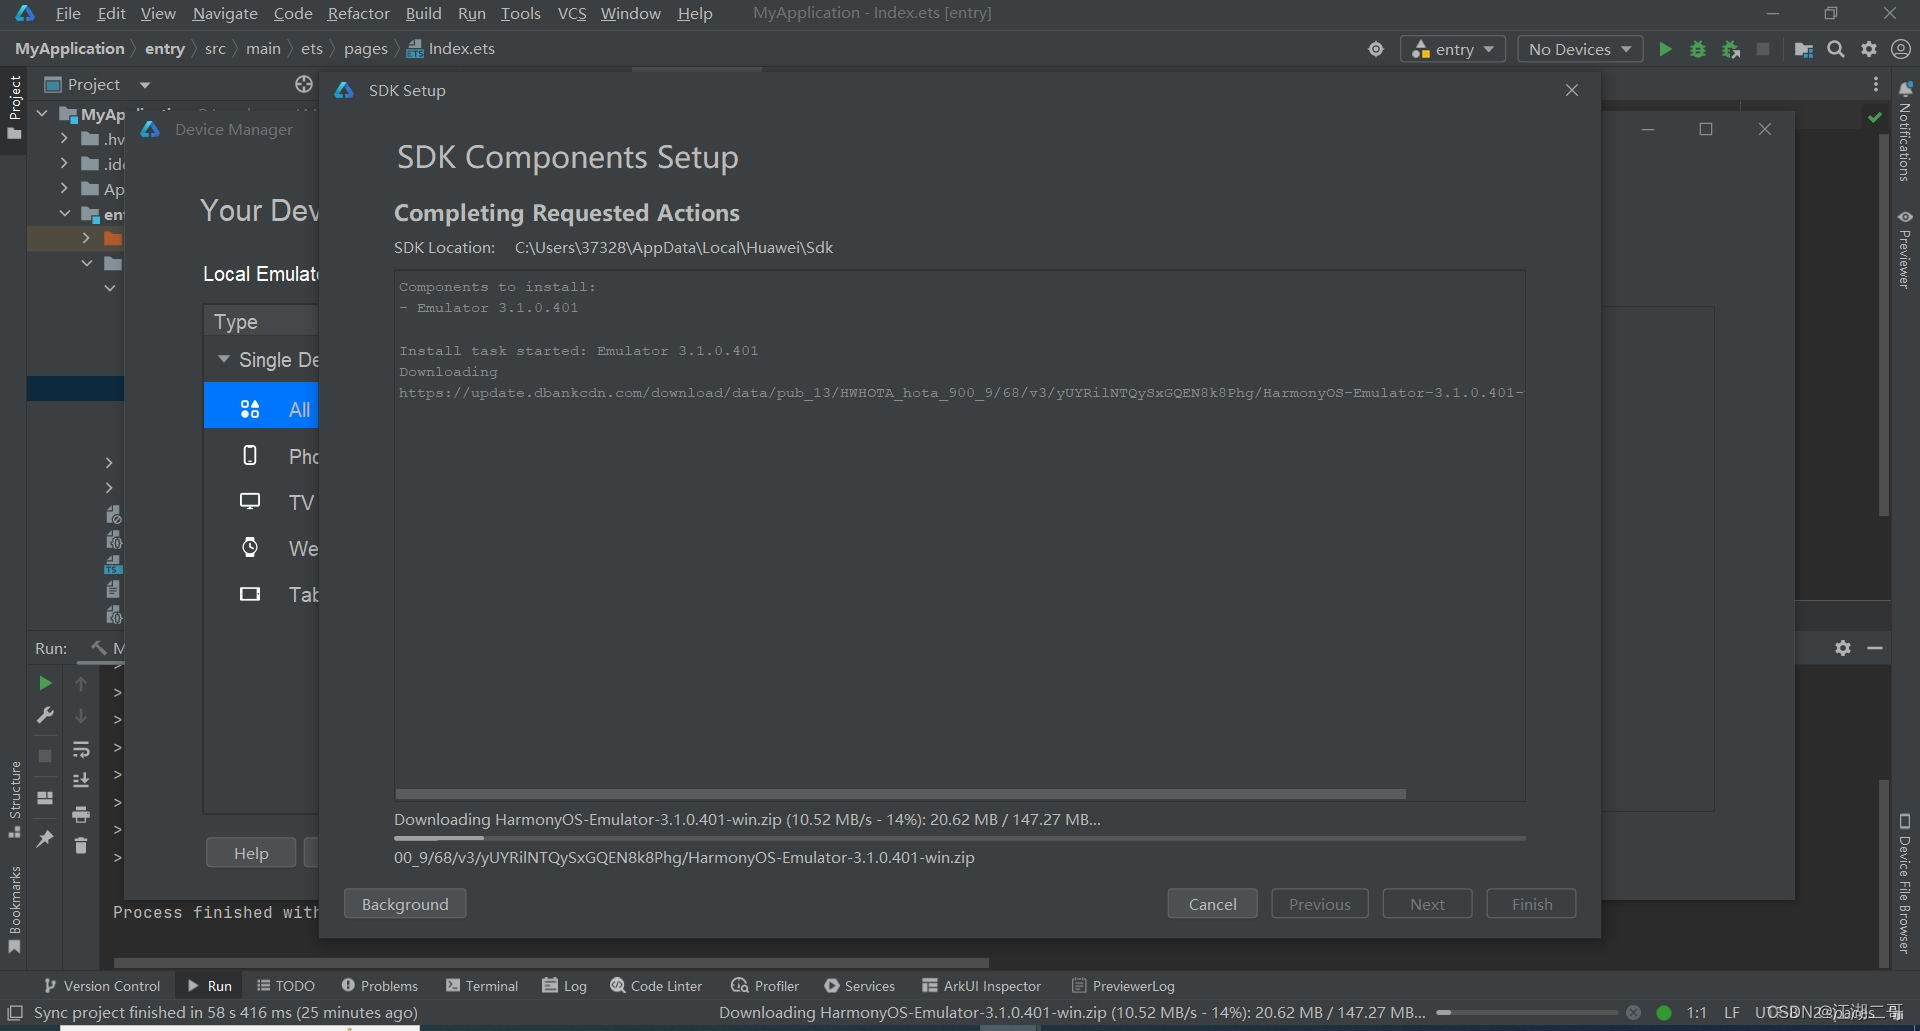Toggle scroll to end in Run console
This screenshot has height=1031, width=1920.
[81, 780]
